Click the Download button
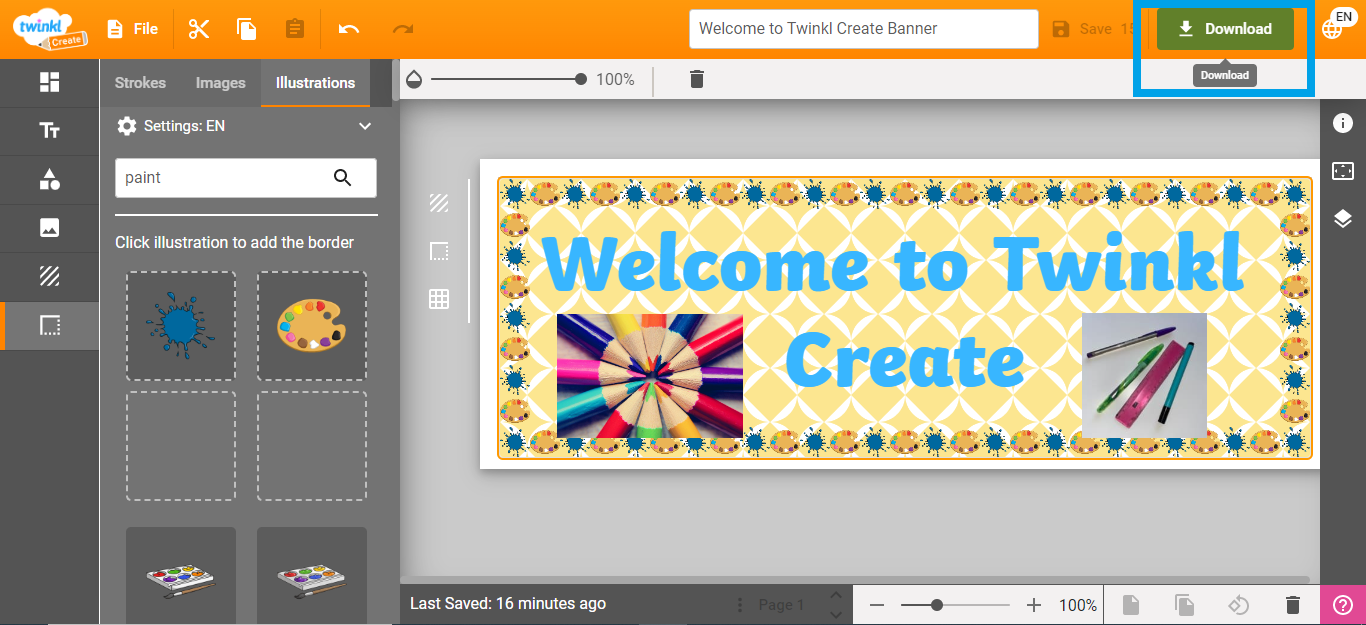Viewport: 1366px width, 625px height. click(x=1224, y=29)
